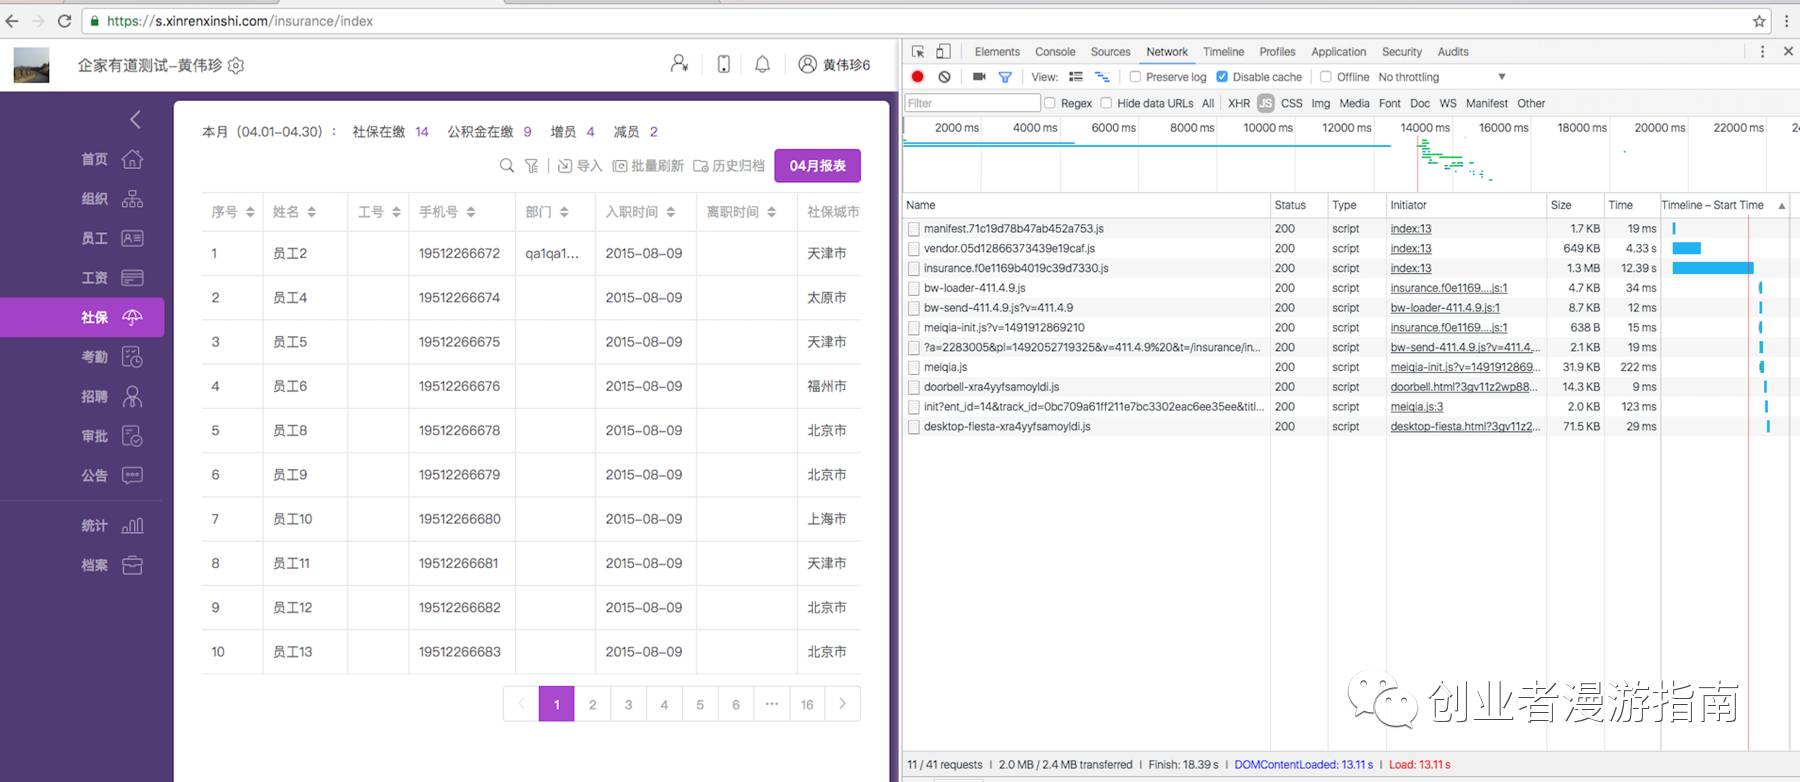Toggle capture screenshots camera icon

click(979, 77)
